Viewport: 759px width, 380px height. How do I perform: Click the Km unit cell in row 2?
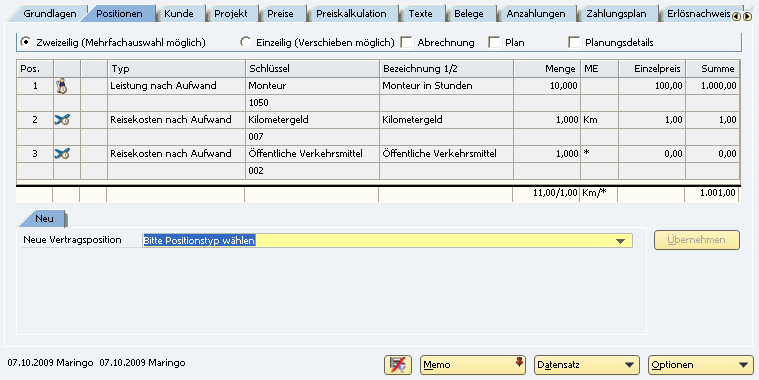pyautogui.click(x=599, y=120)
